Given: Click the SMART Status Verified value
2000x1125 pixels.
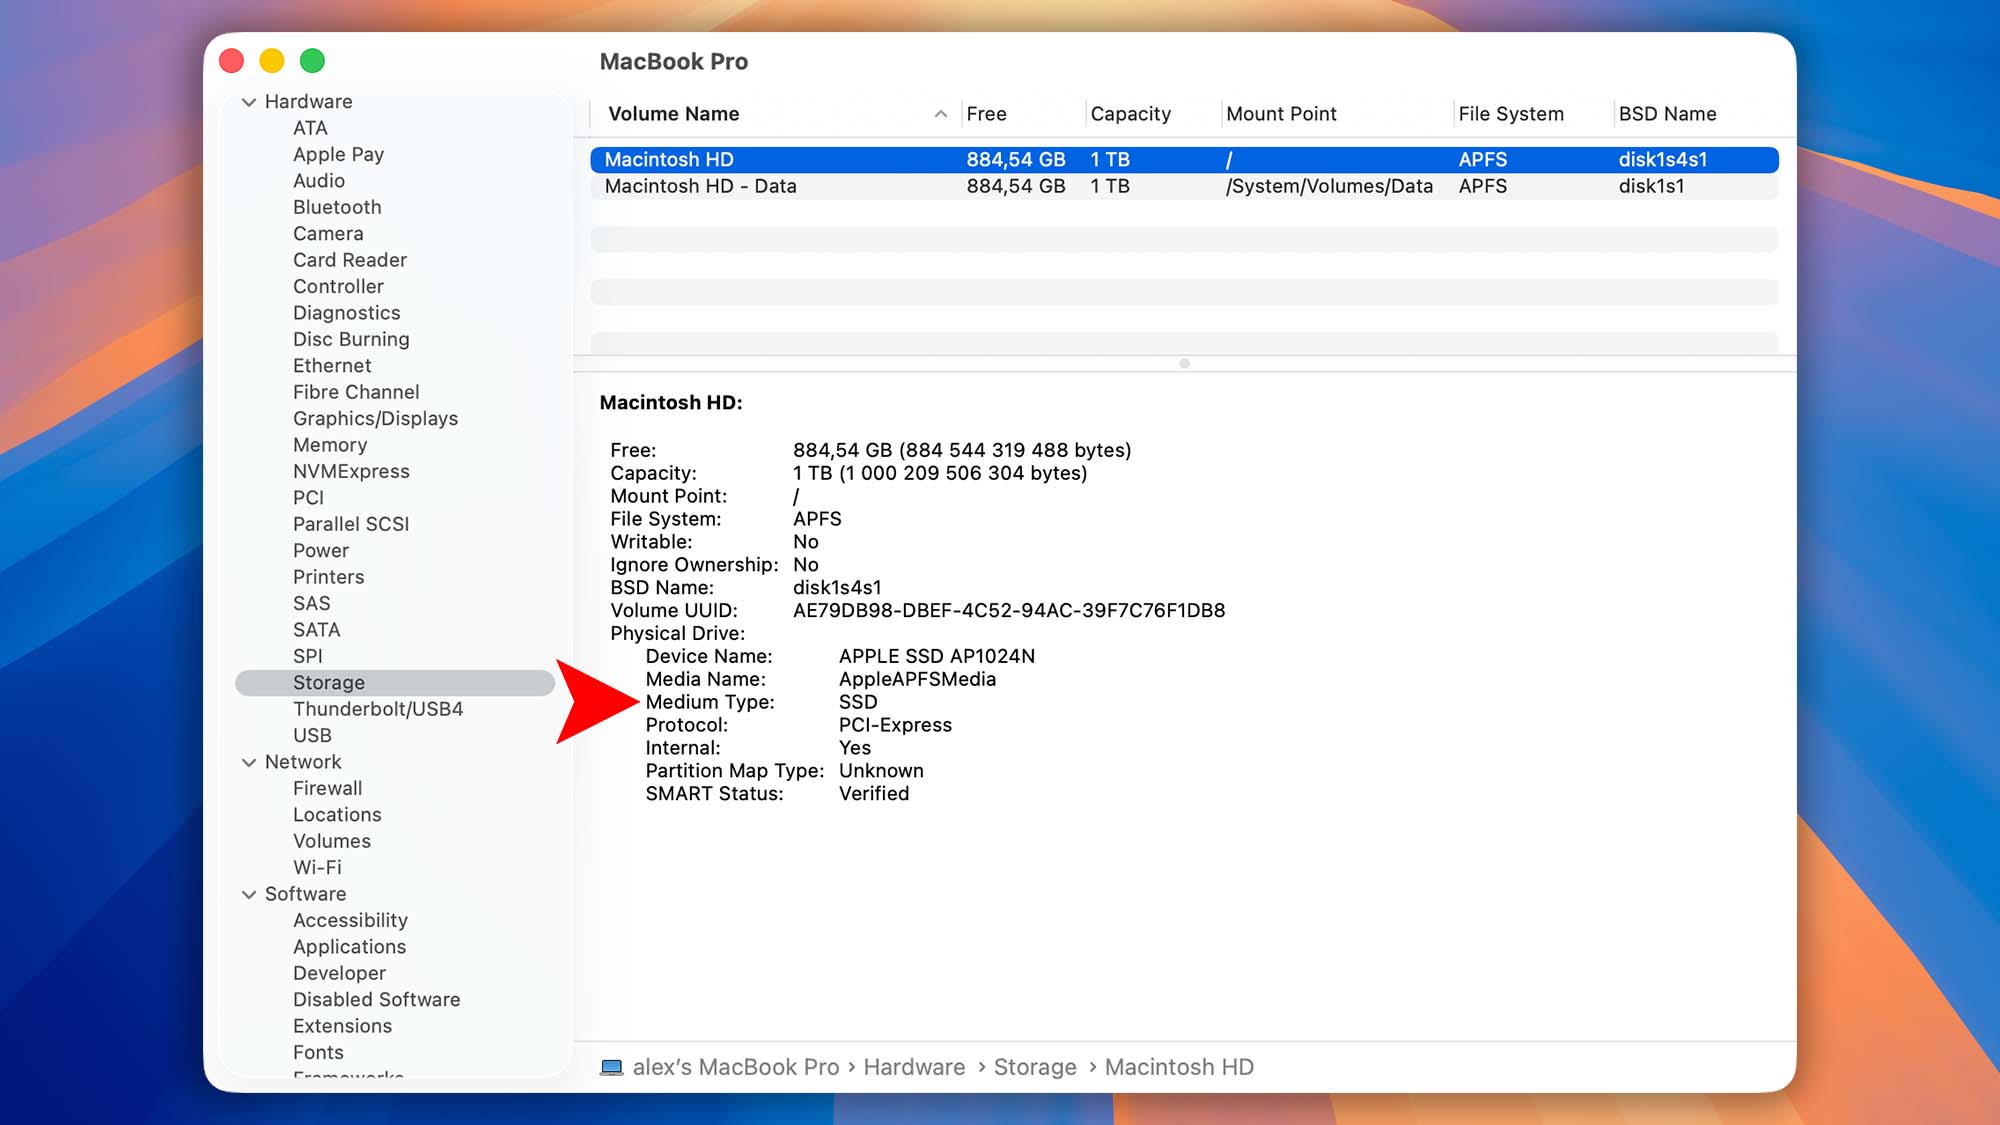Looking at the screenshot, I should tap(874, 793).
